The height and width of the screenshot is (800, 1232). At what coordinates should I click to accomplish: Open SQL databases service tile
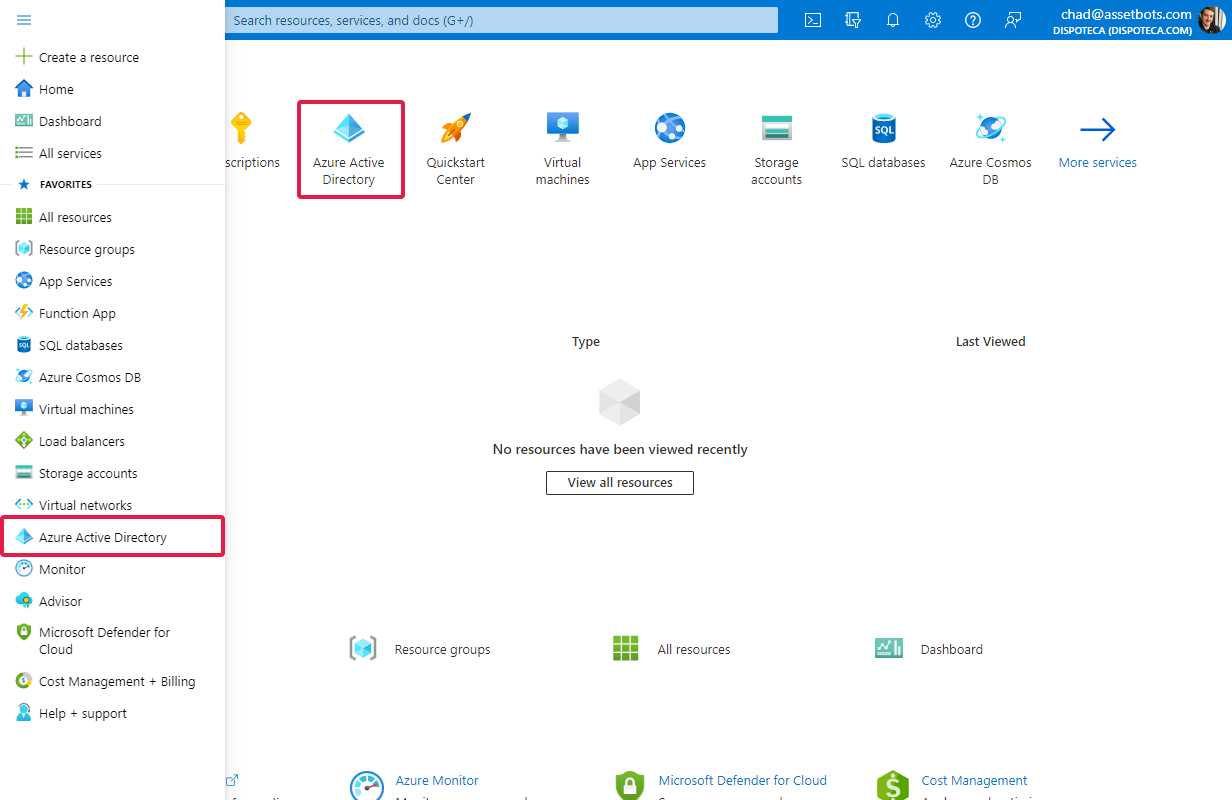(883, 141)
